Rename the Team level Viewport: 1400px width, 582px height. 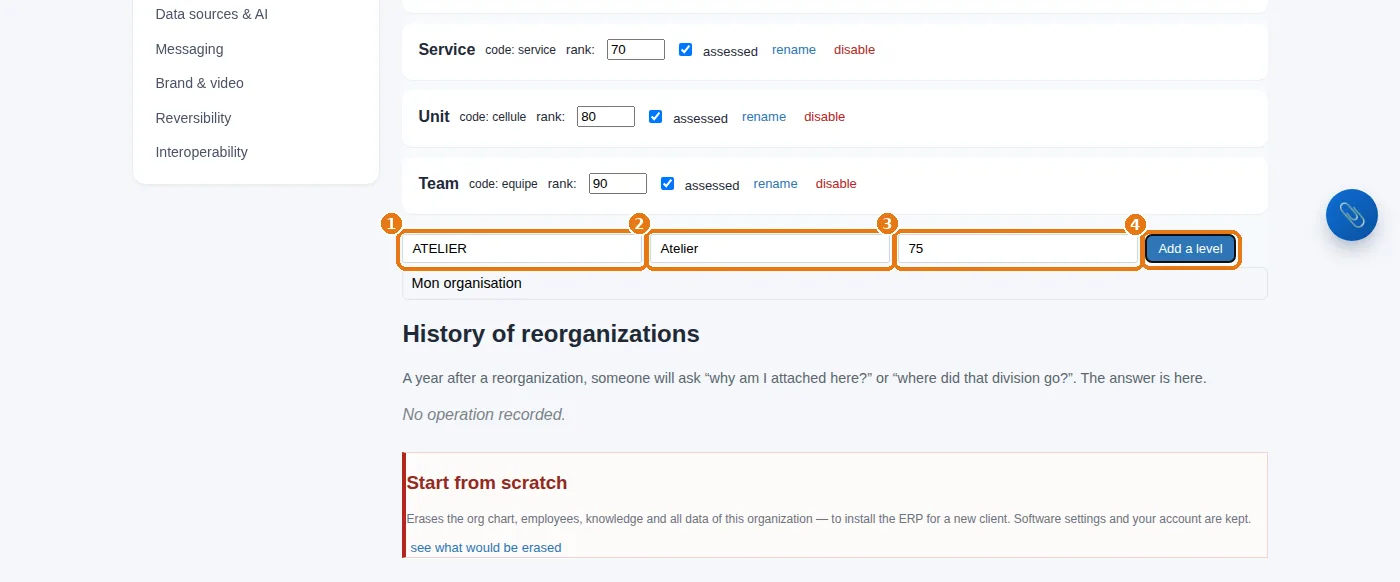click(775, 184)
